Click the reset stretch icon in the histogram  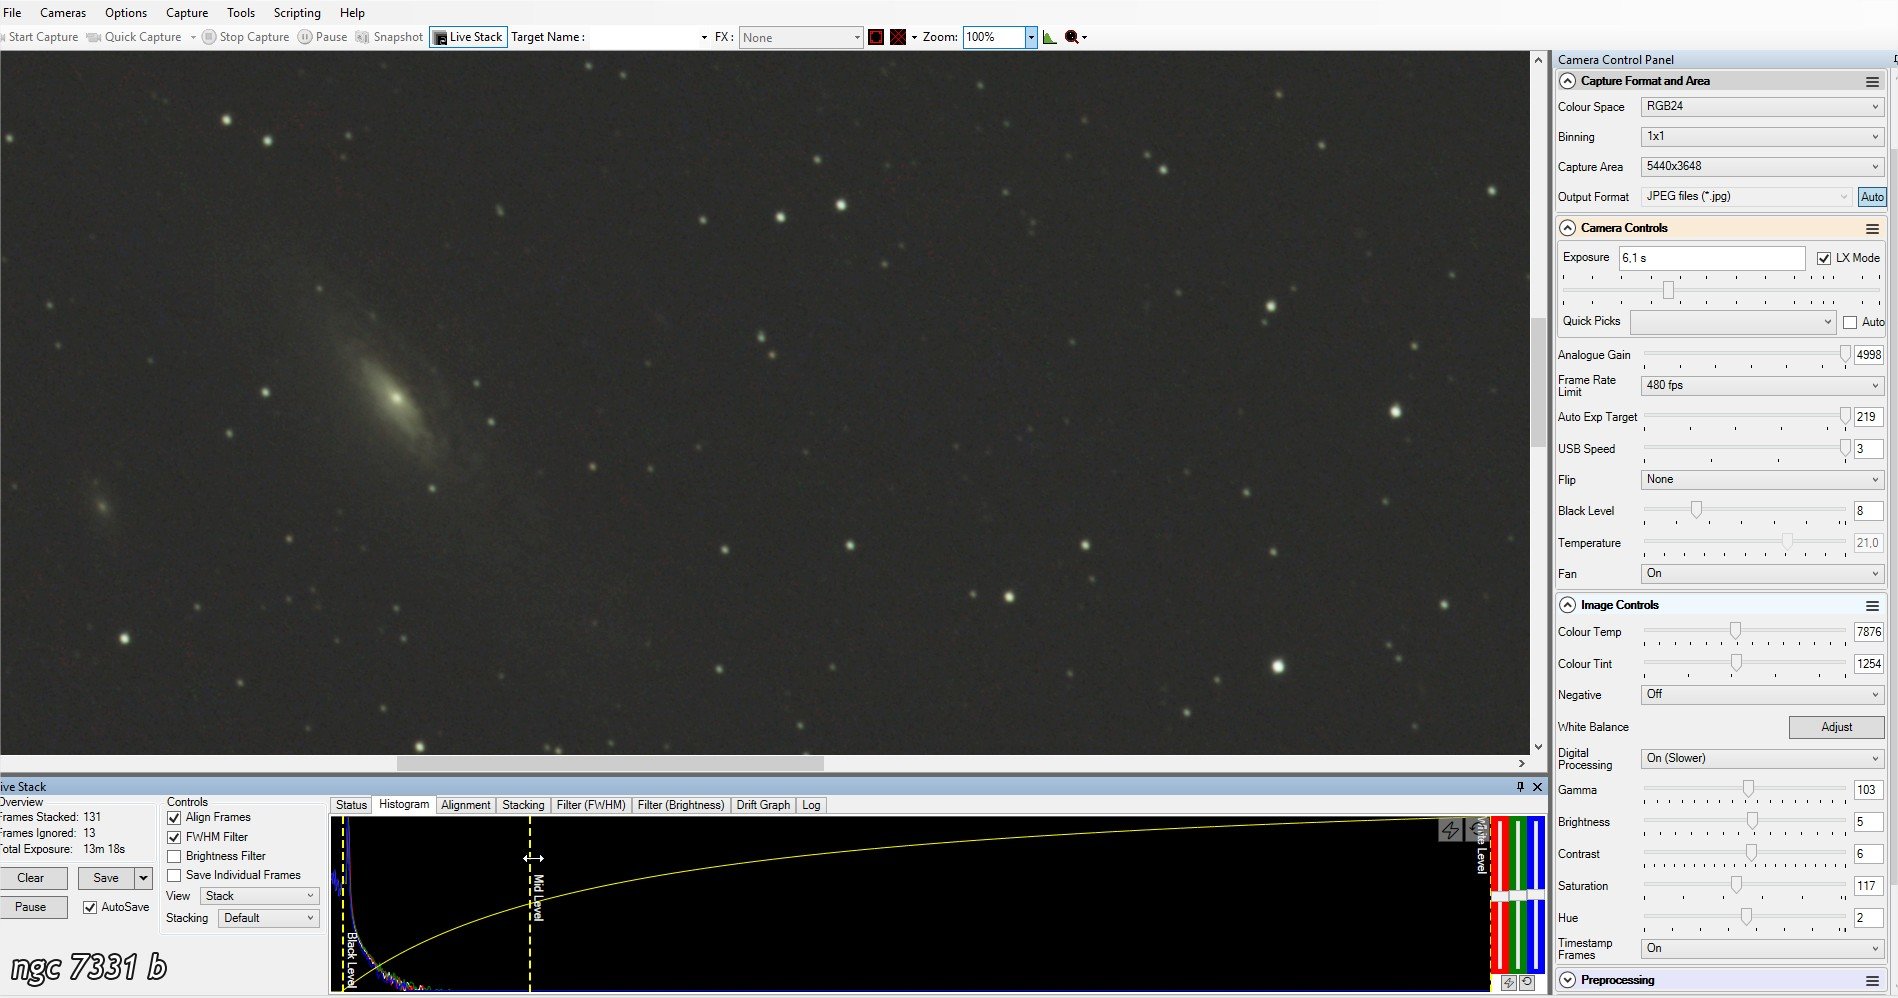click(x=1475, y=830)
